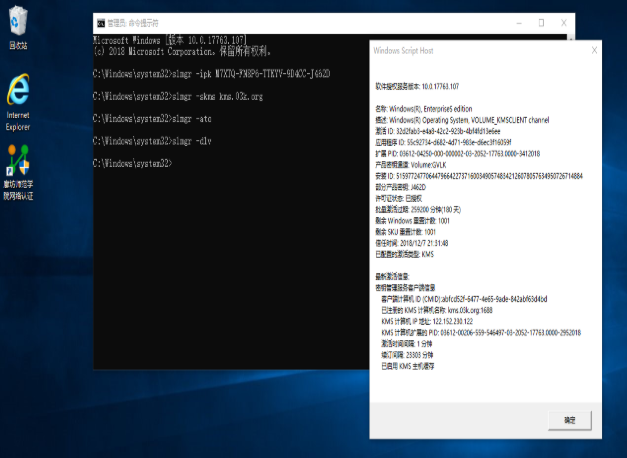Minimize the command prompt window
Viewport: 627px width, 458px height.
click(519, 23)
